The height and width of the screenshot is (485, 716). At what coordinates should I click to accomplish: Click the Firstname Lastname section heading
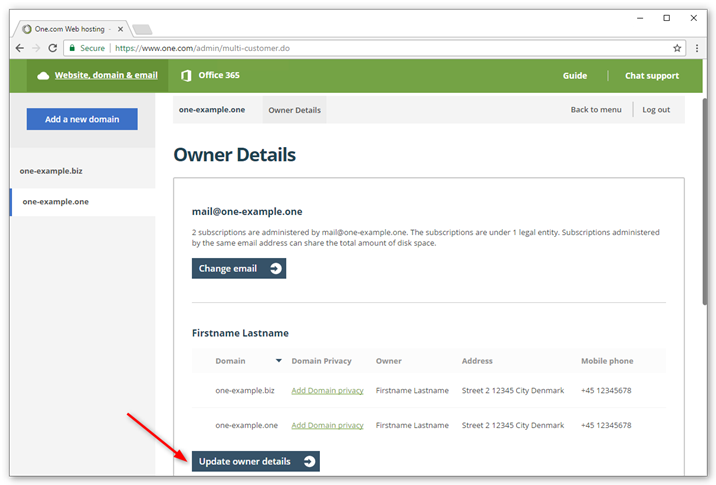(x=240, y=333)
